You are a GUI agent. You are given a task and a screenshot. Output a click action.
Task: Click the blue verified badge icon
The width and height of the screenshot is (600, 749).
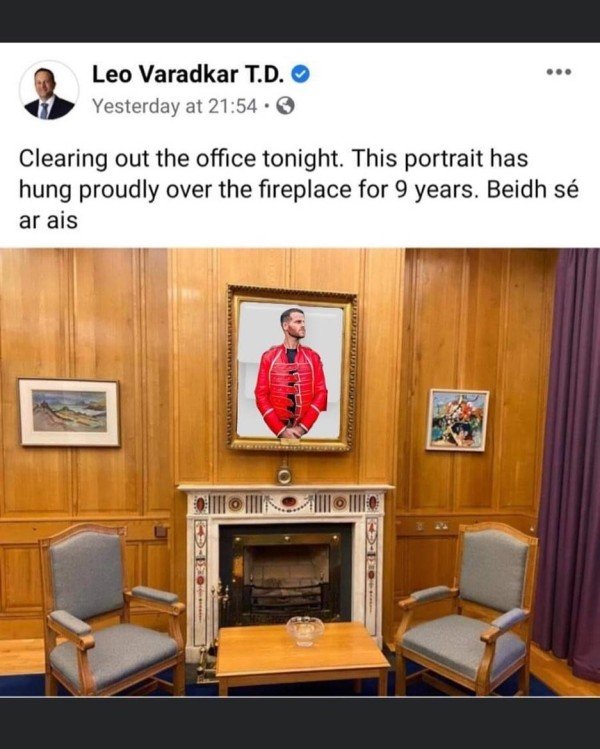pos(300,74)
